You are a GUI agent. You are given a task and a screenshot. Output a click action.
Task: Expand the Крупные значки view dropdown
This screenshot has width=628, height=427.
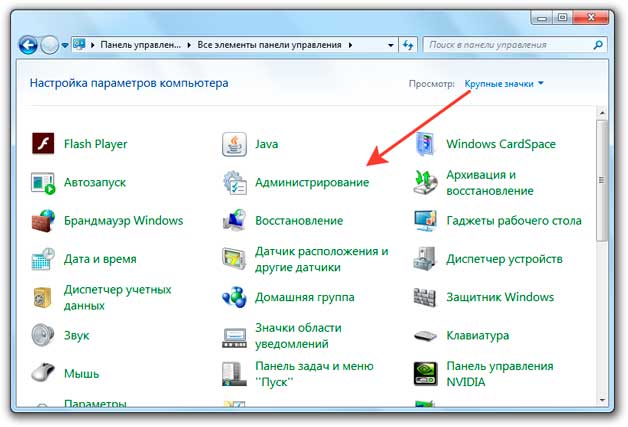pyautogui.click(x=503, y=84)
